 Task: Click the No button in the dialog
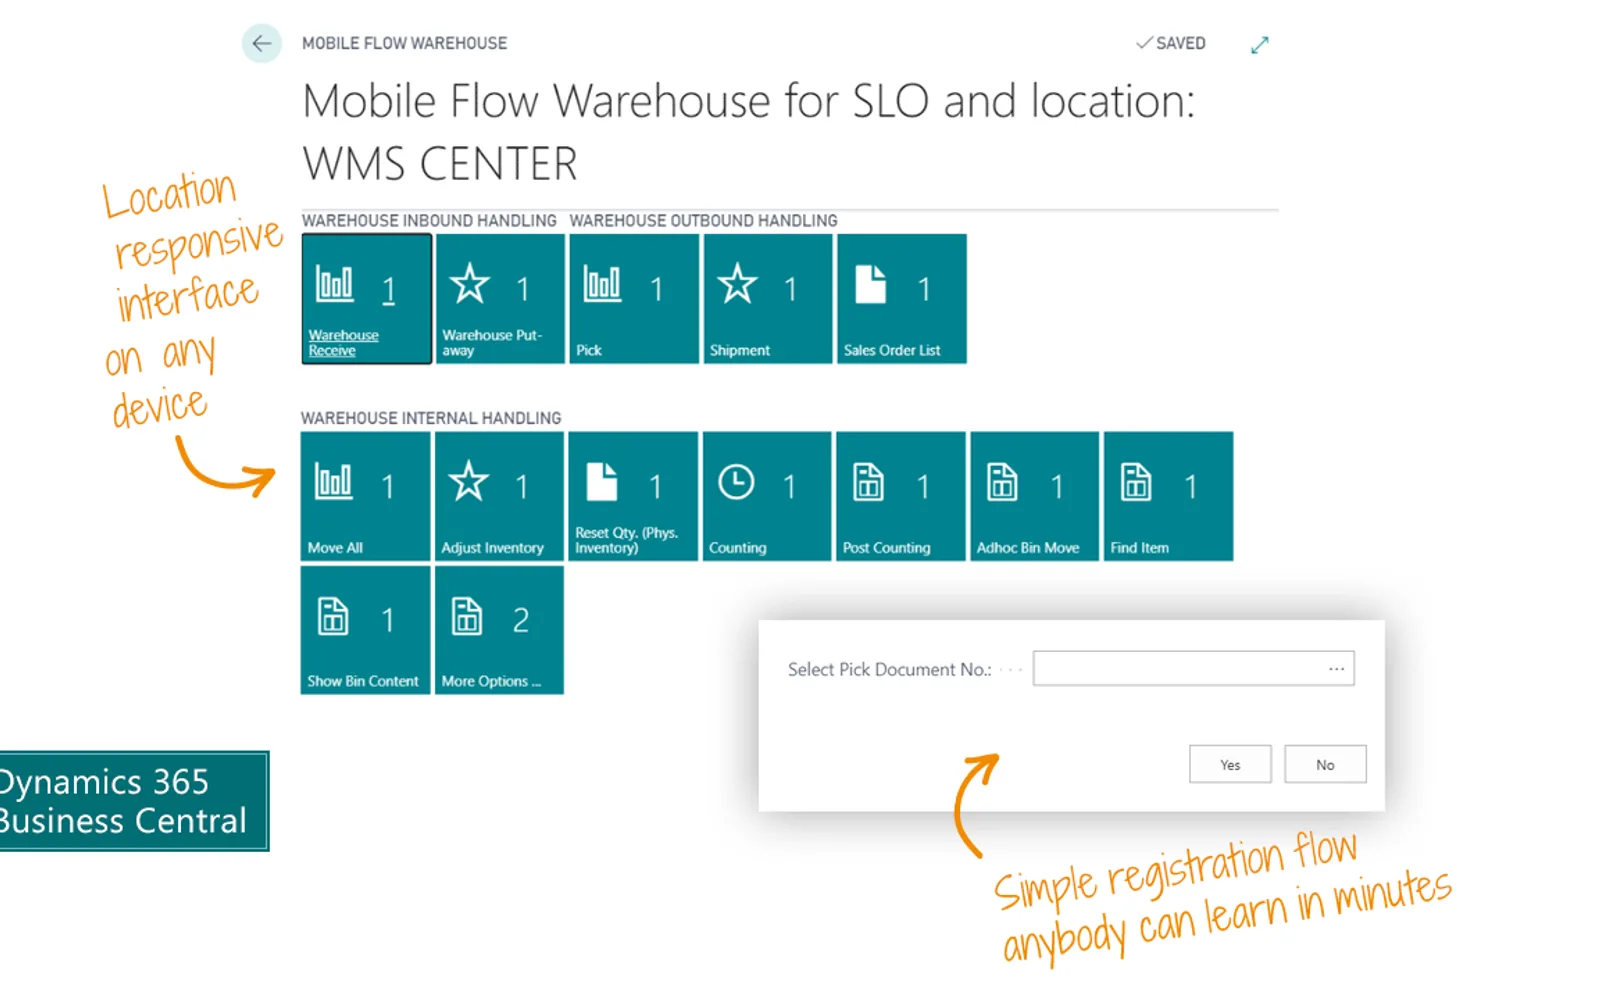tap(1325, 764)
